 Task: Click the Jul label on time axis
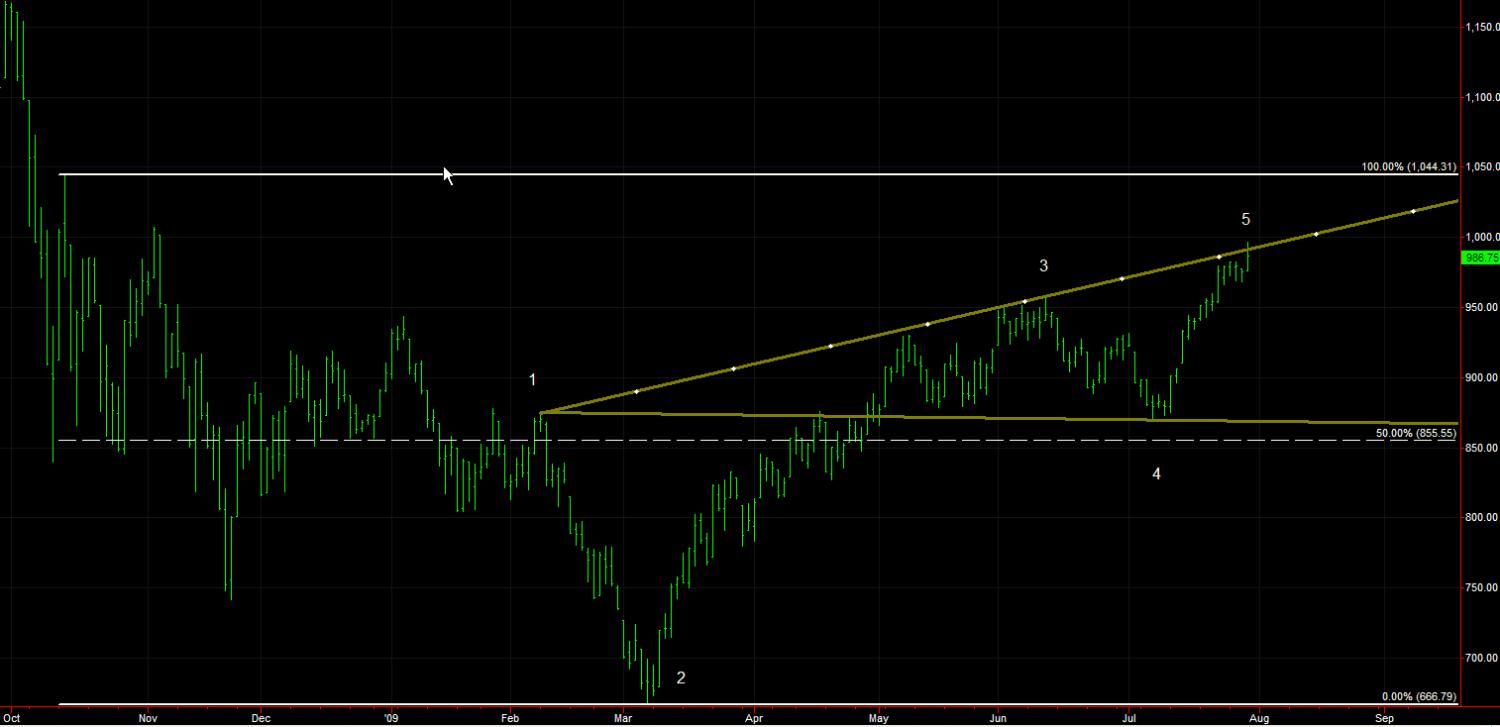1130,718
